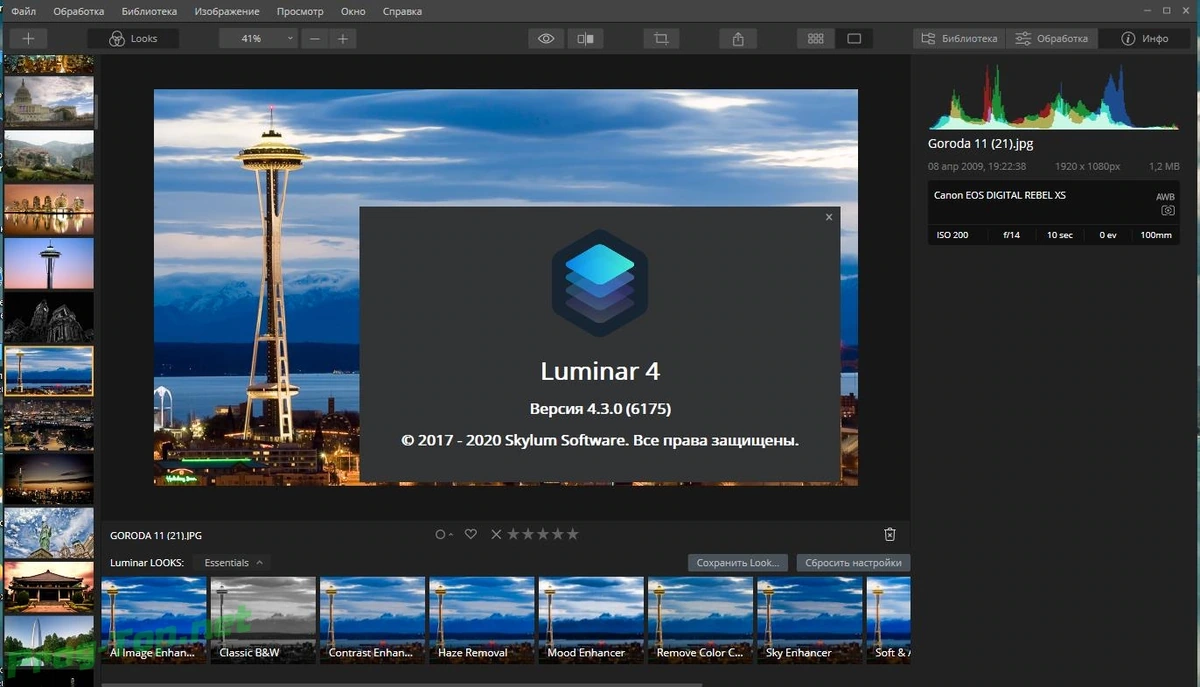
Task: Click the Luminar 4 logo in dialog
Action: (x=600, y=282)
